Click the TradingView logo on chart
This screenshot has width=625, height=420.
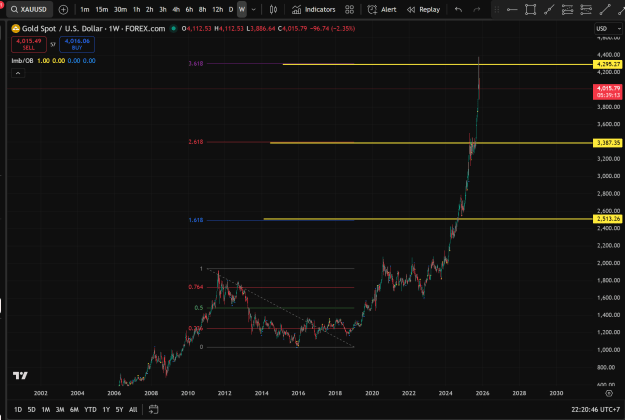click(x=20, y=375)
